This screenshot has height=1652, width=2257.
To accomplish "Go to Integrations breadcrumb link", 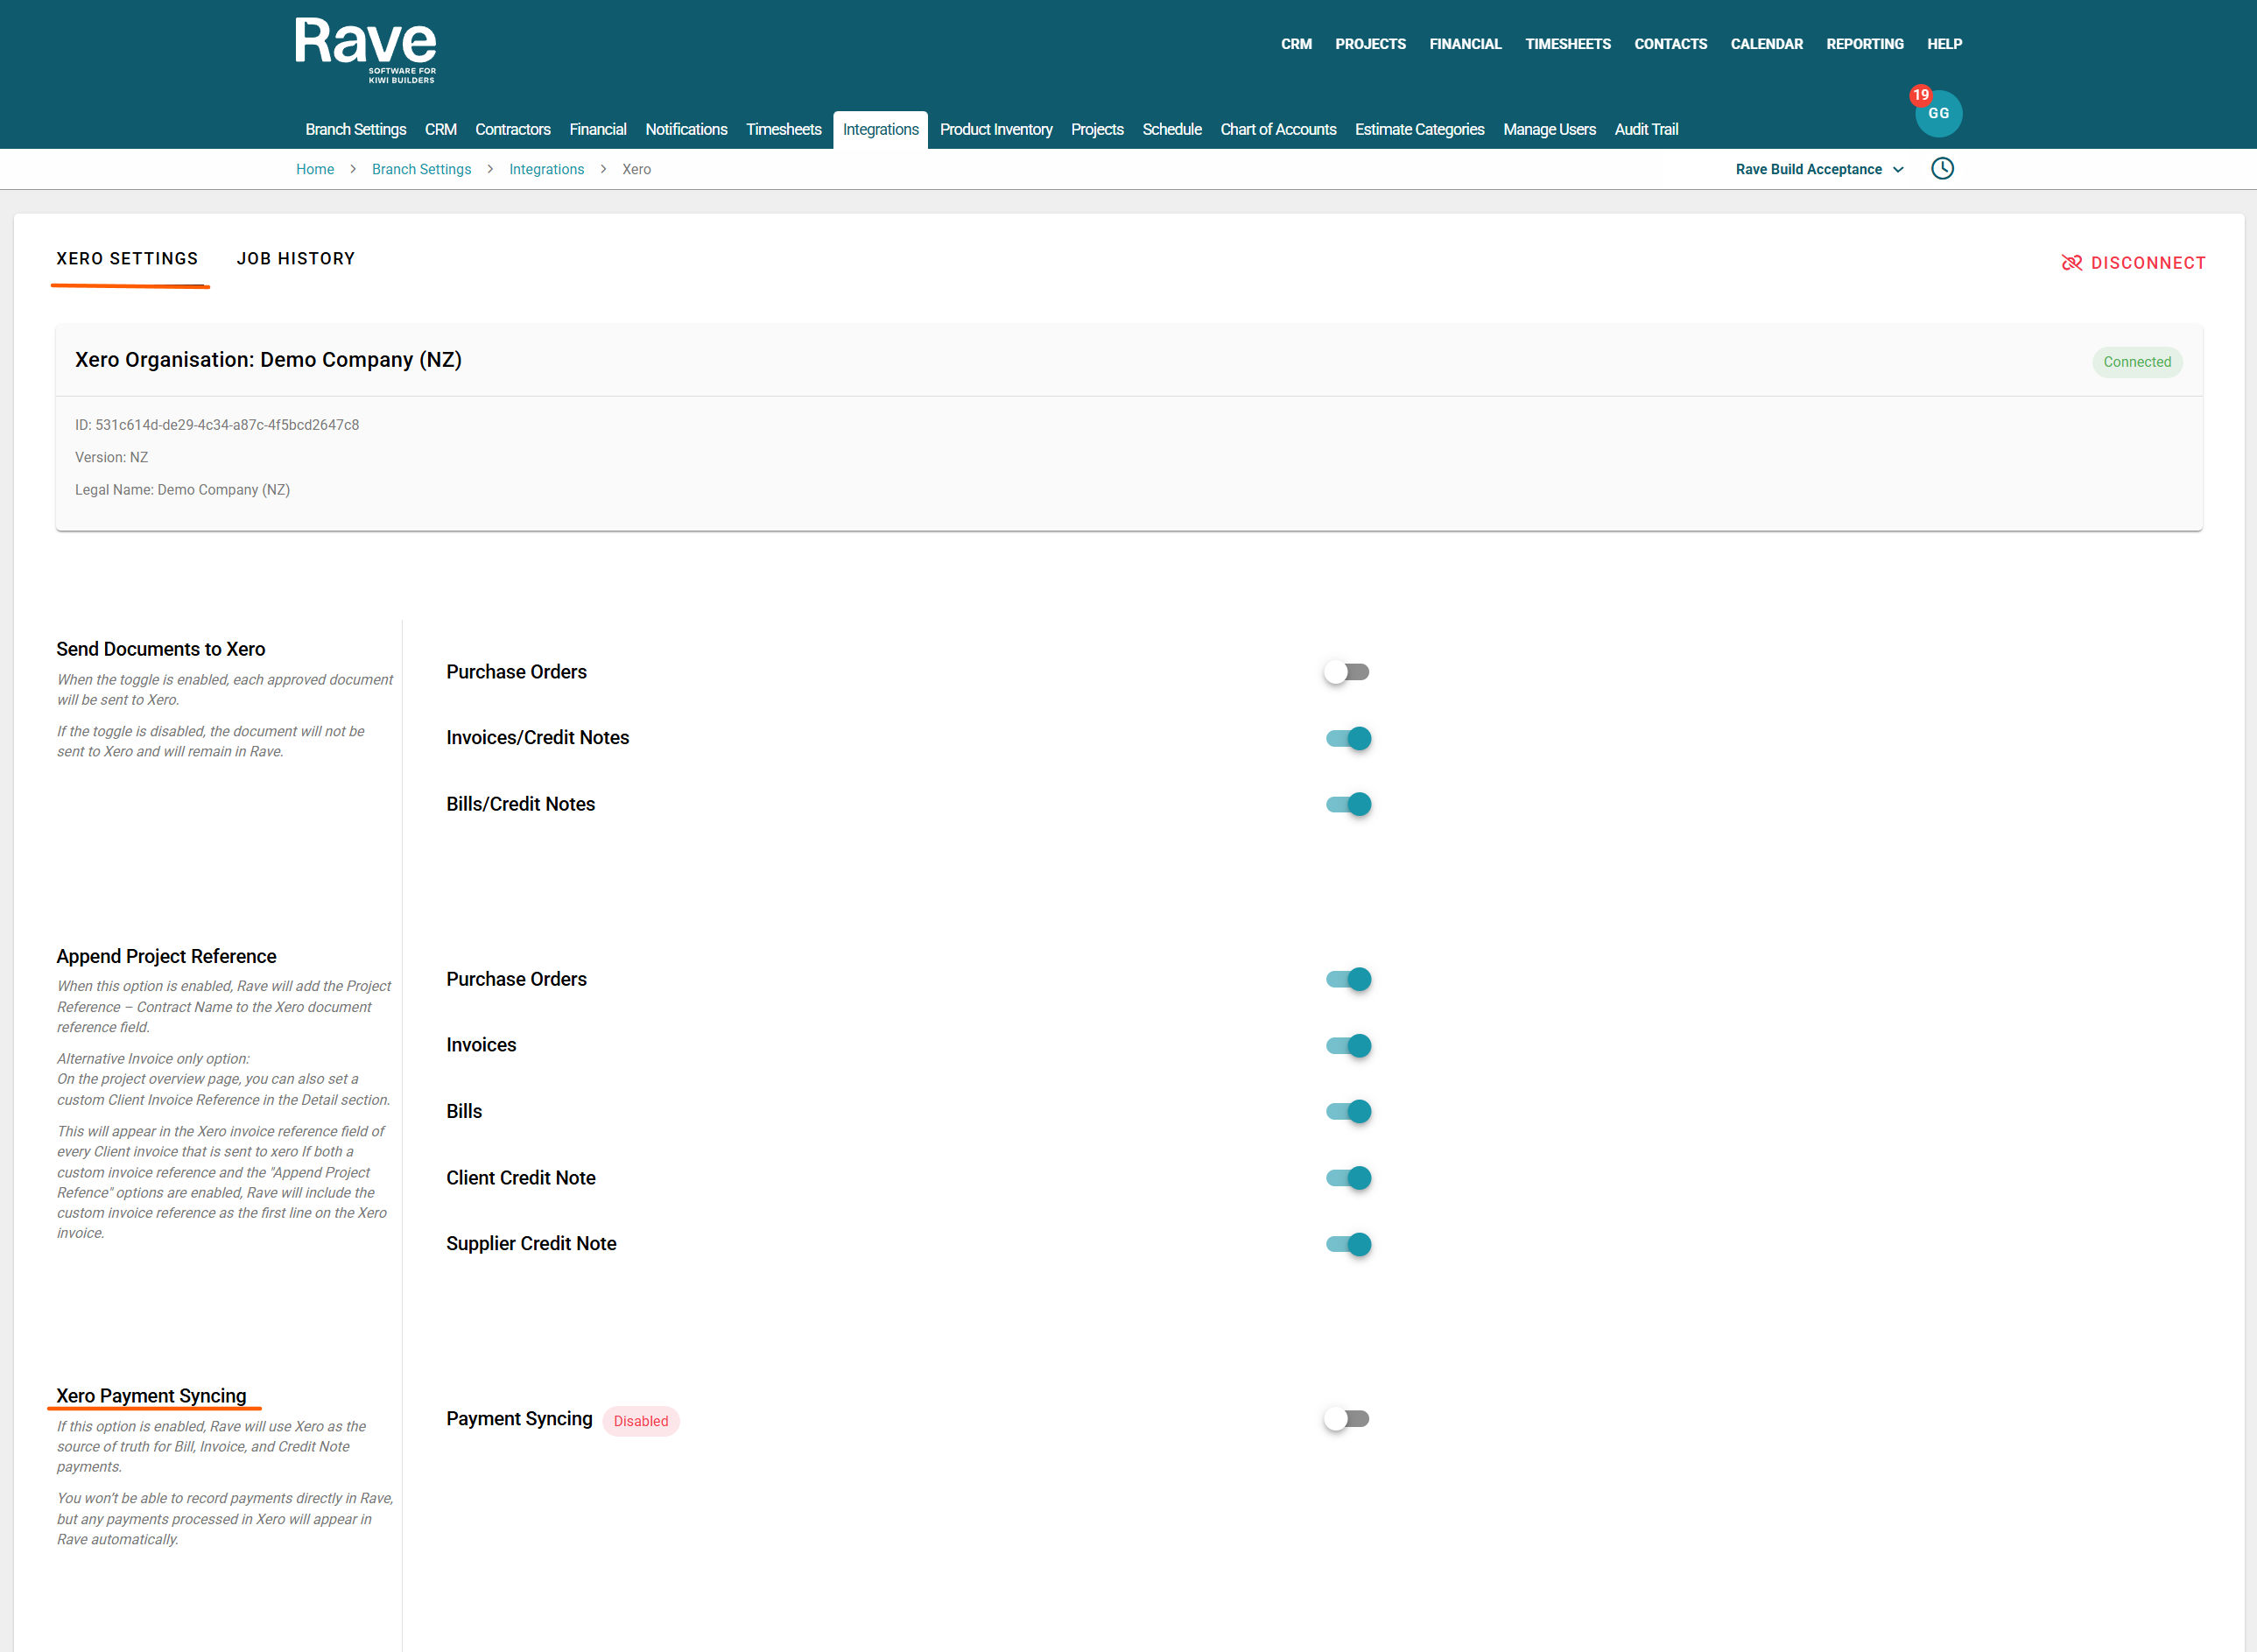I will (x=546, y=169).
